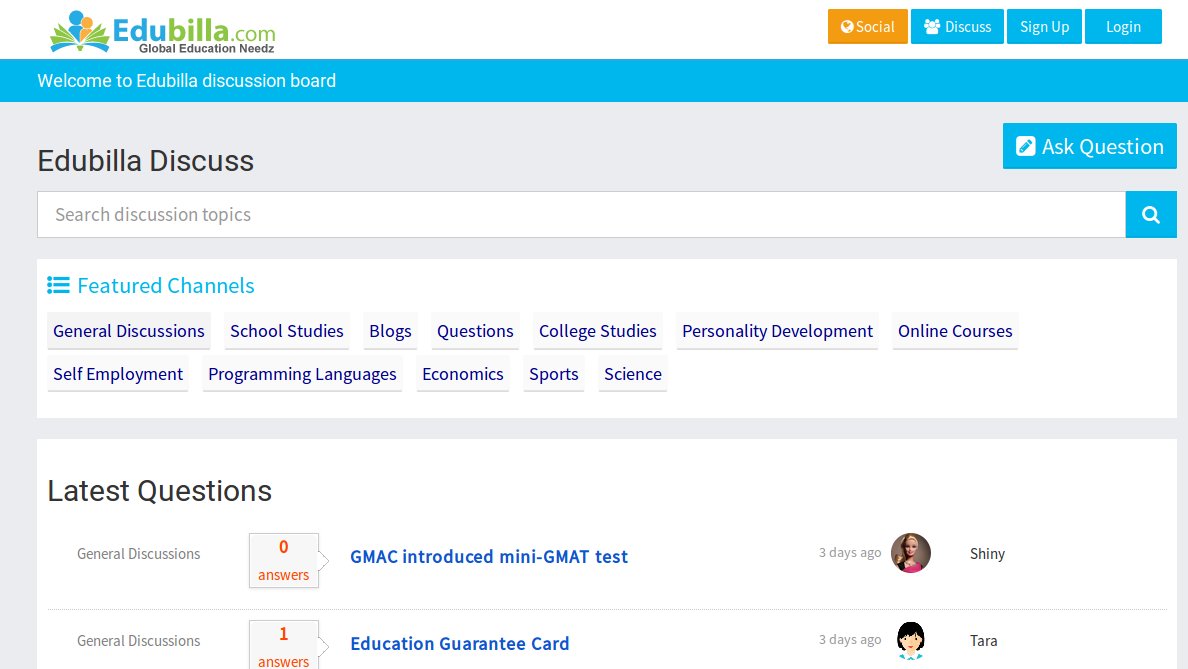Select the School Studies channel
1188x669 pixels.
click(286, 331)
